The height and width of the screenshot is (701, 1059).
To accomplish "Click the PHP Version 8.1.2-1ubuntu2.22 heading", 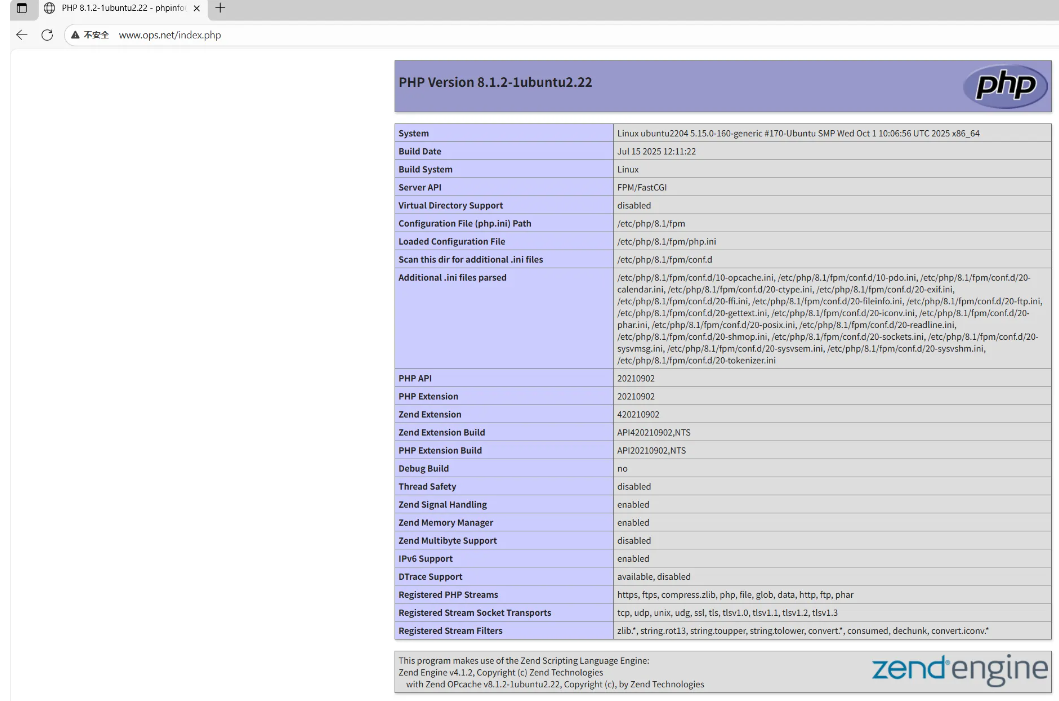I will (495, 82).
